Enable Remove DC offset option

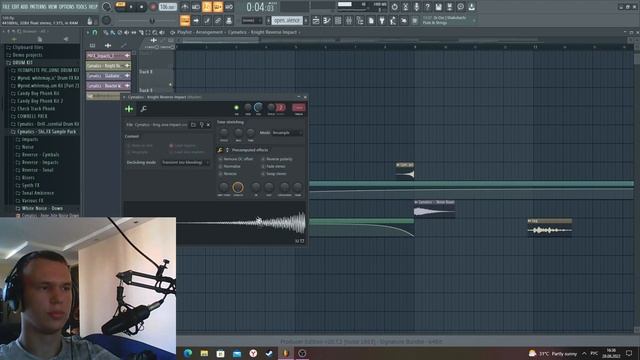[236, 159]
